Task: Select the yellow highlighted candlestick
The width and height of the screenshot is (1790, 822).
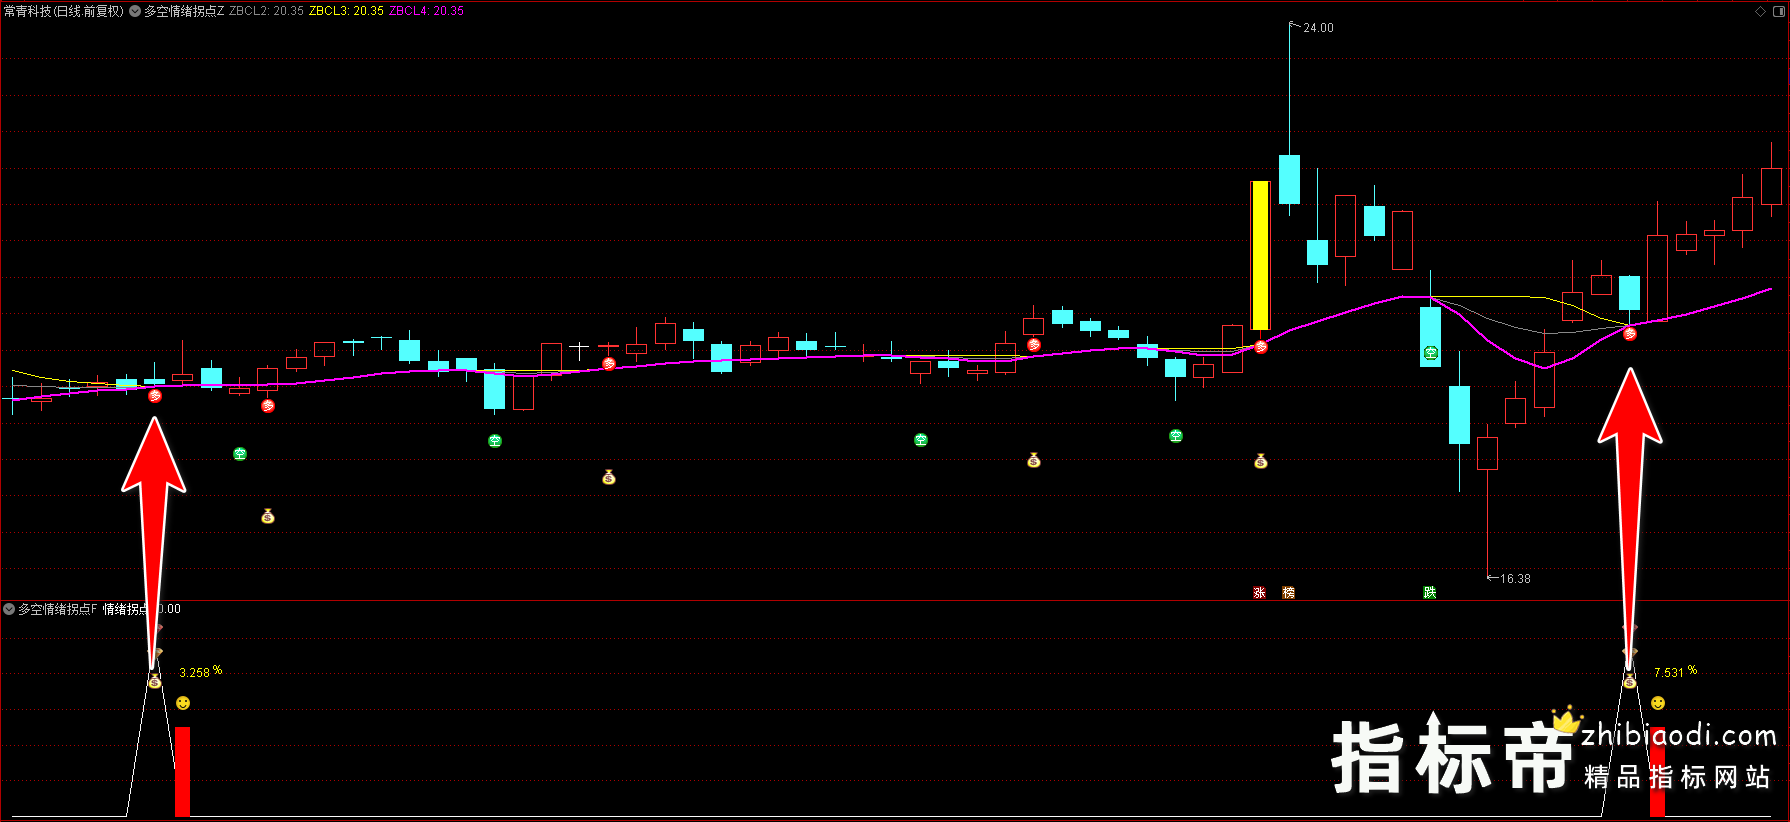Action: (1260, 255)
